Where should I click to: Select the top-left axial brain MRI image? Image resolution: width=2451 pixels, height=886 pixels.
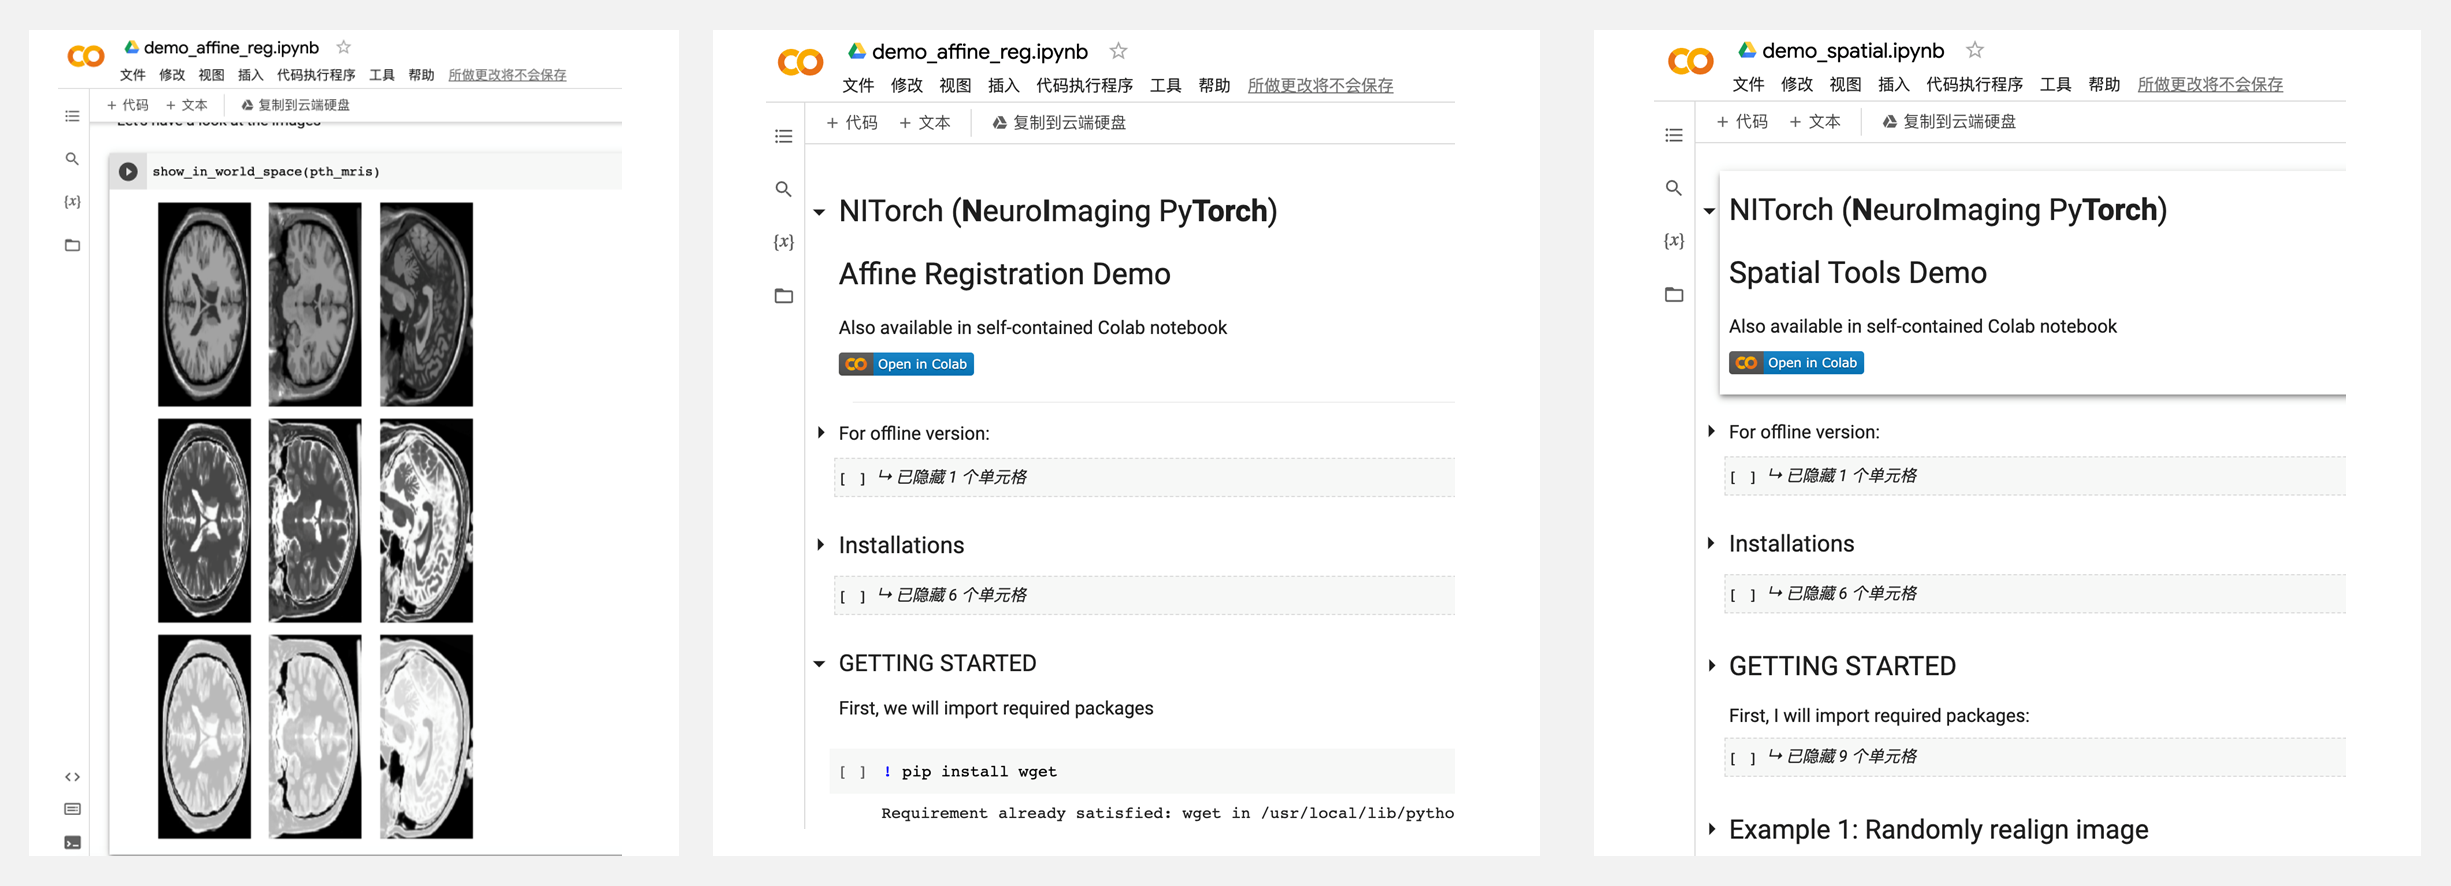204,304
